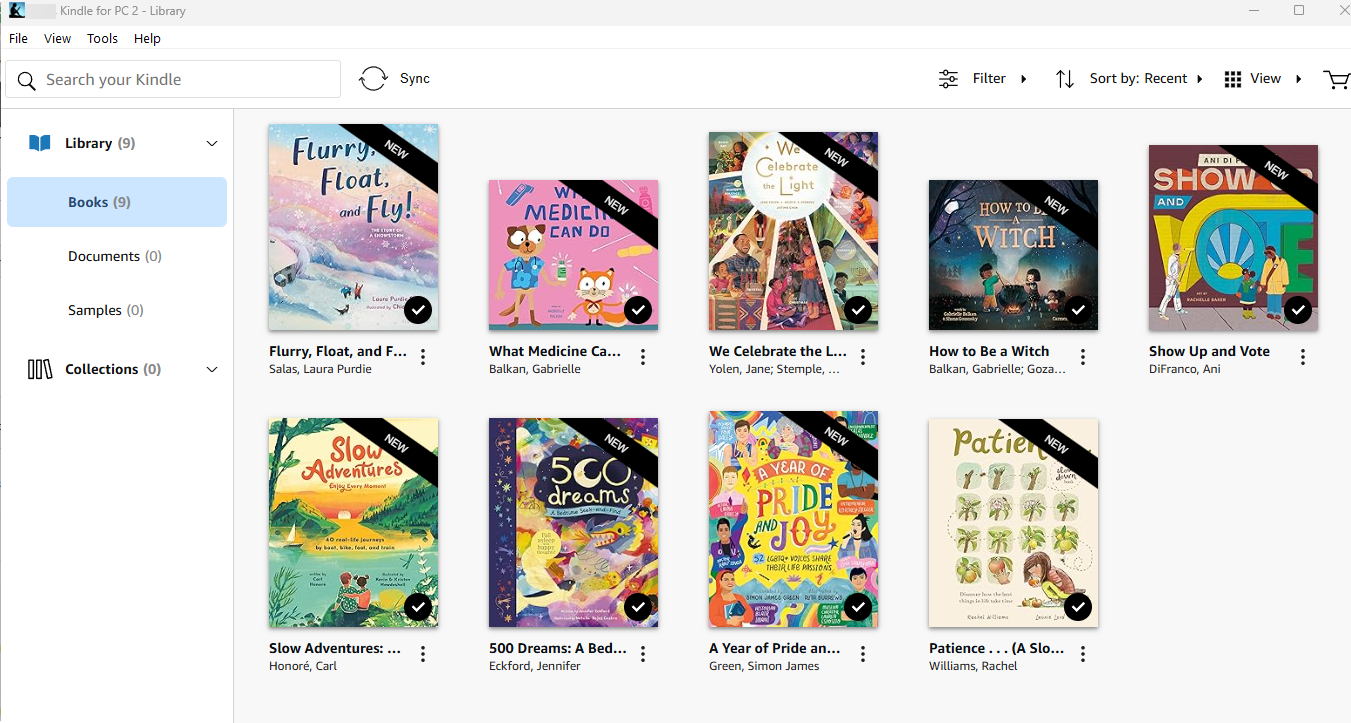1351x723 pixels.
Task: Collapse the Library section chevron
Action: [x=212, y=144]
